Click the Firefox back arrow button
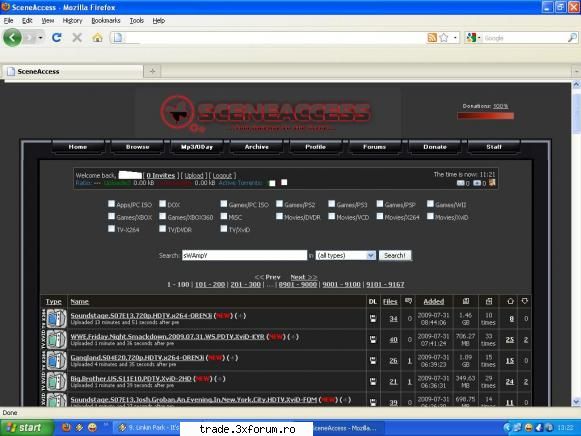The image size is (581, 436). click(x=12, y=37)
